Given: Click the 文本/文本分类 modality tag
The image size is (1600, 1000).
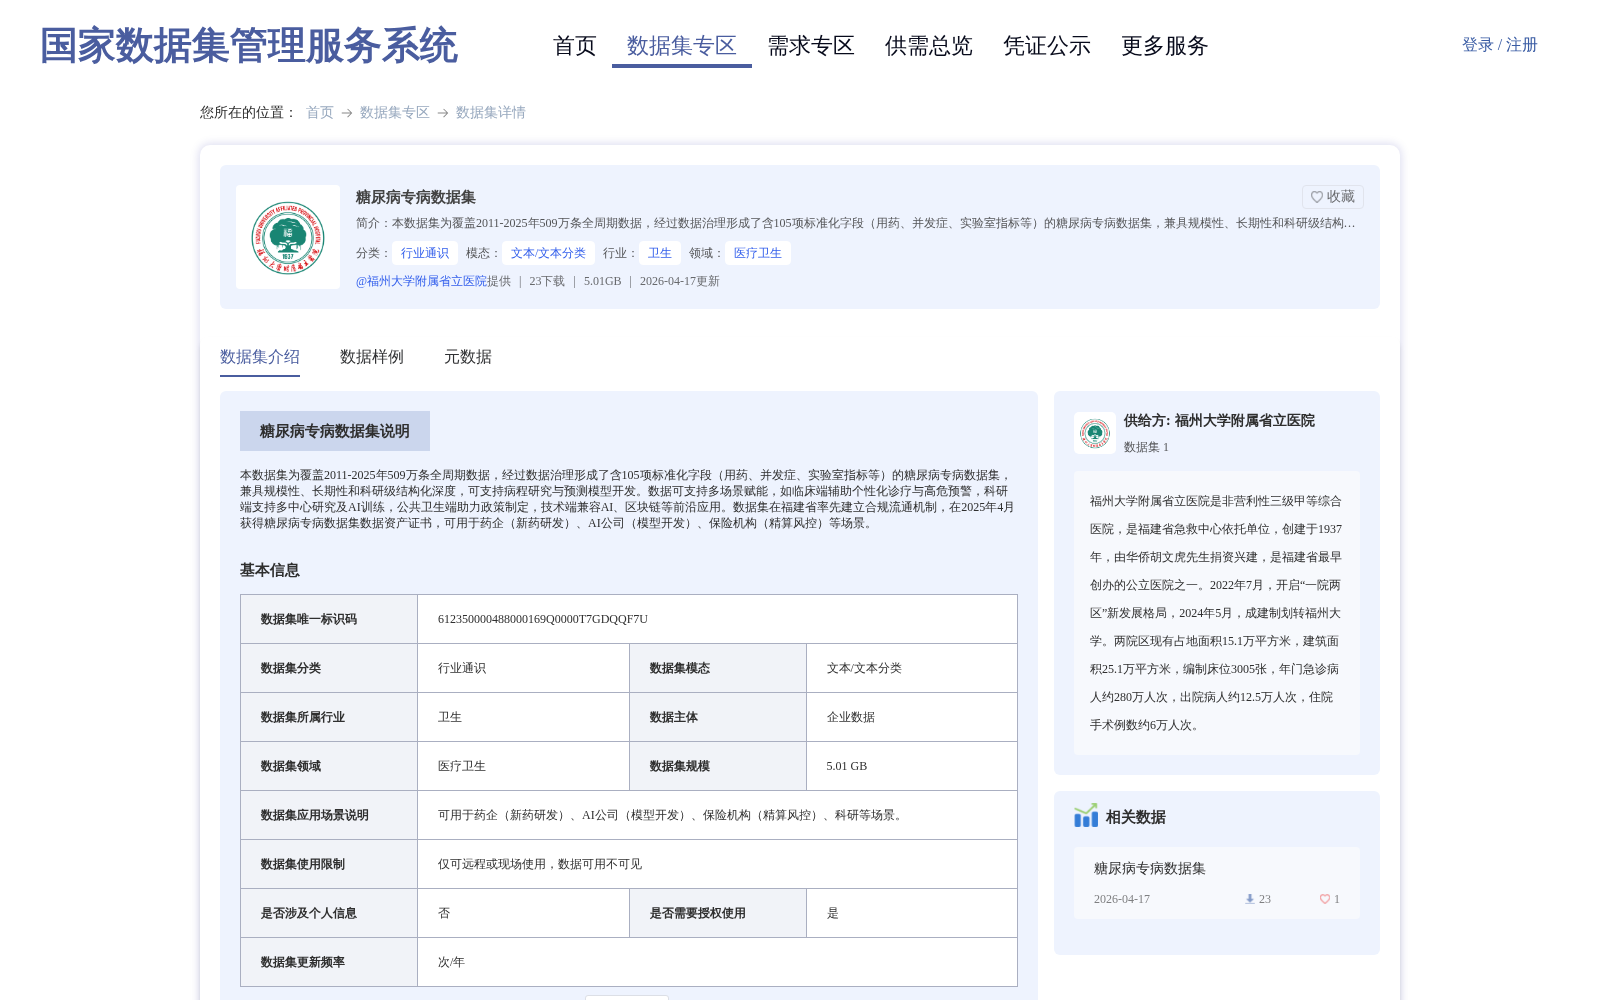Looking at the screenshot, I should click(x=548, y=253).
